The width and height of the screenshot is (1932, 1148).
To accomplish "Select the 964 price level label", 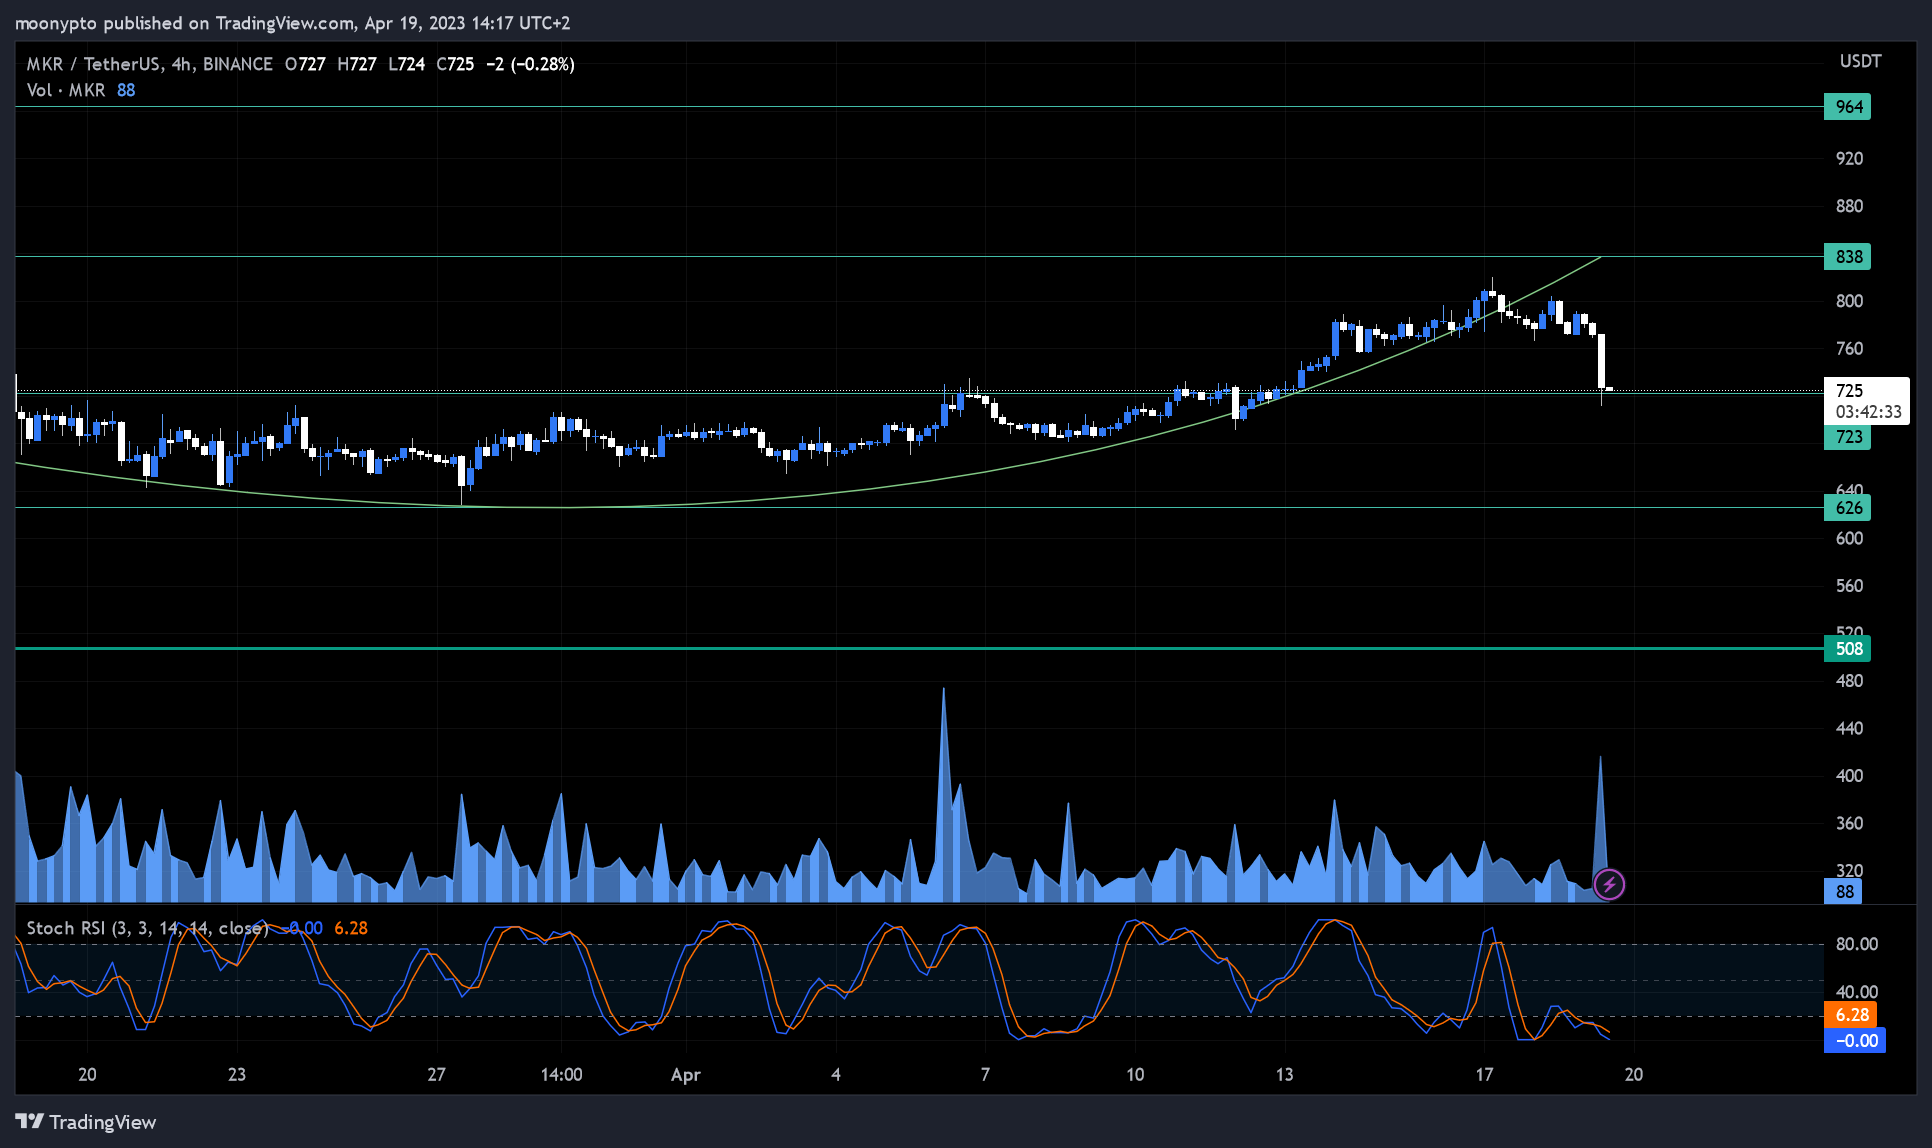I will [1848, 107].
